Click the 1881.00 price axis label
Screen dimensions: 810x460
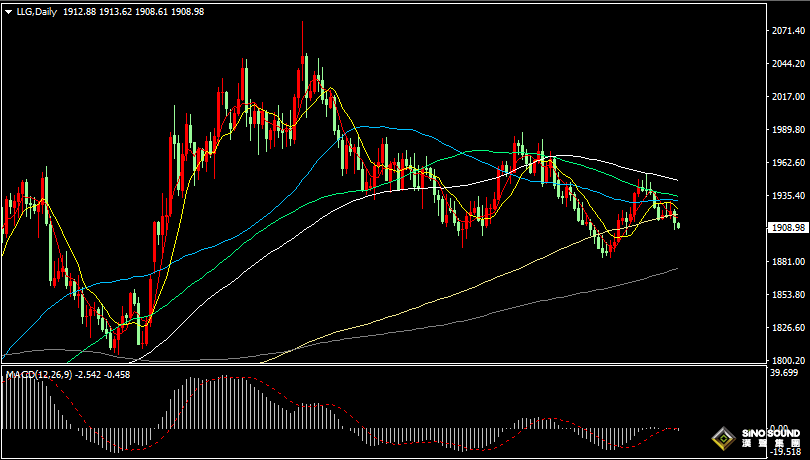click(788, 262)
